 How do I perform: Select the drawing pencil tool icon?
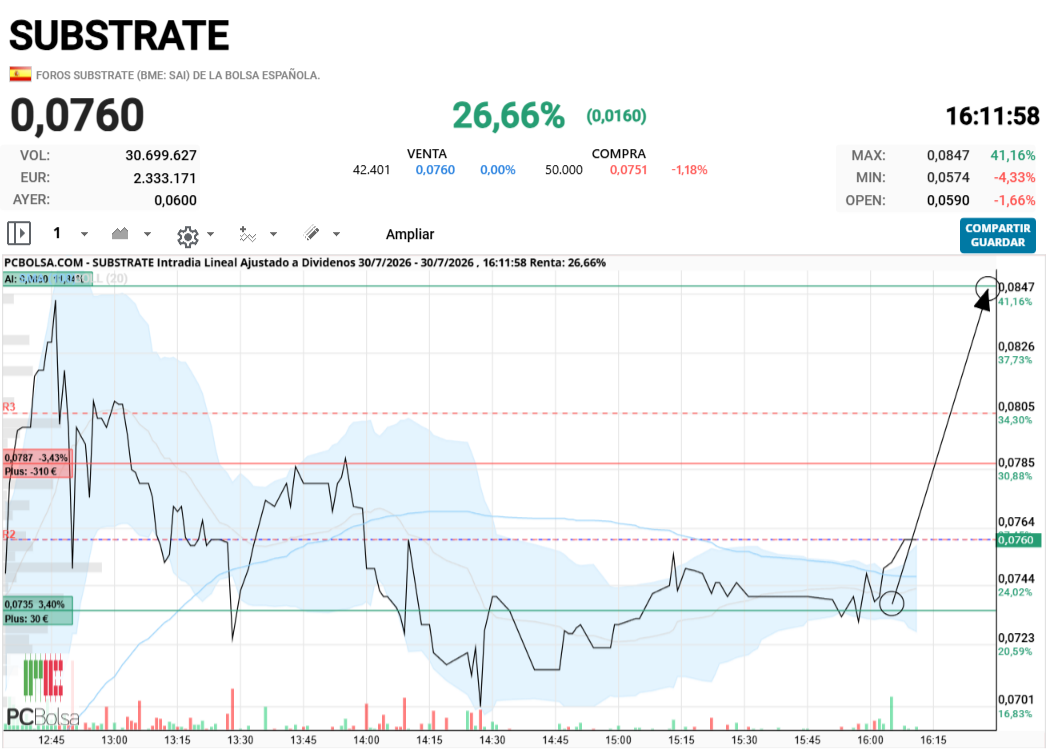(311, 233)
